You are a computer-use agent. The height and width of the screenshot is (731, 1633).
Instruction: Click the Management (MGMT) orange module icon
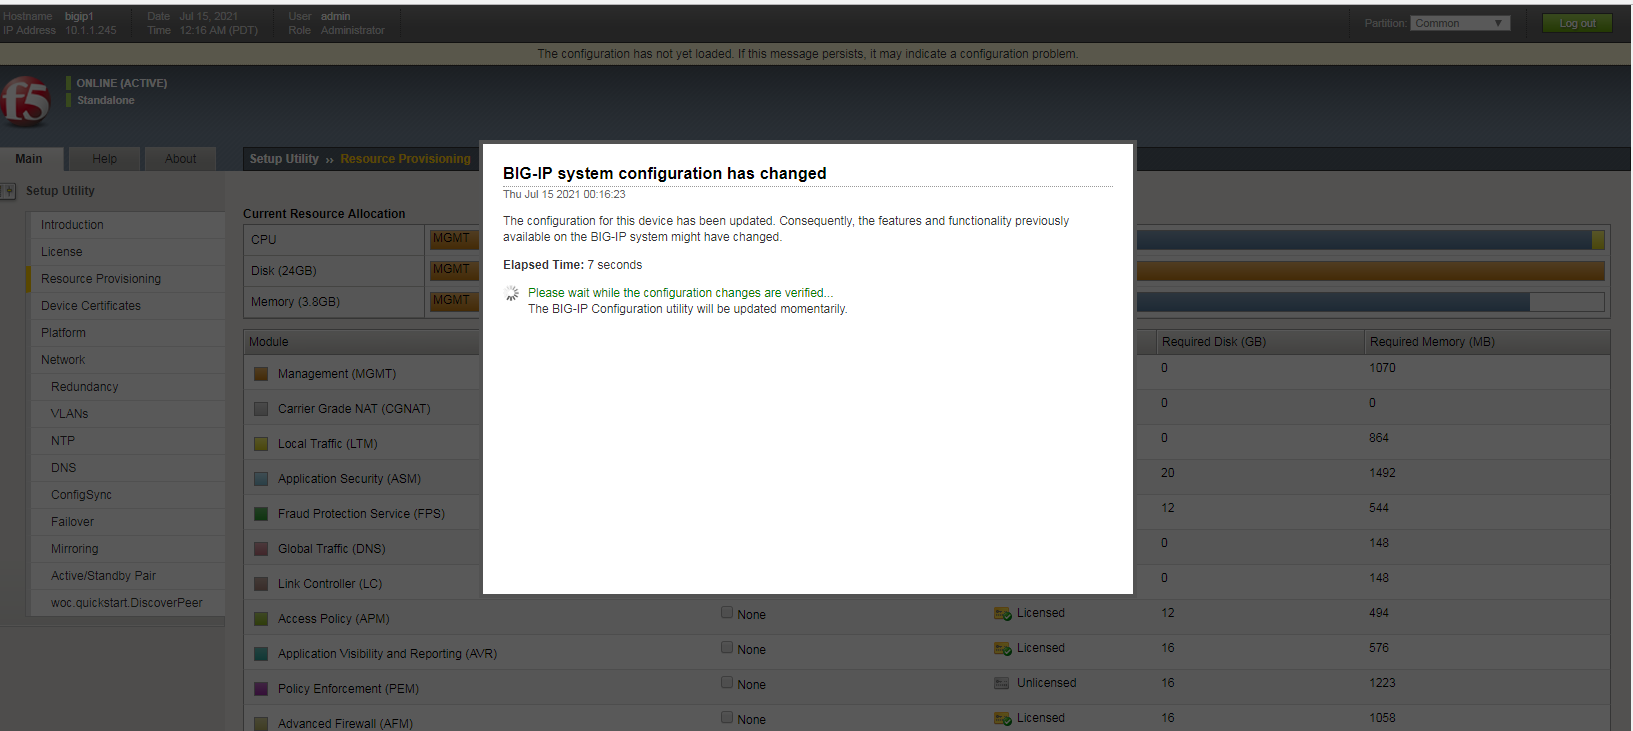(x=261, y=374)
